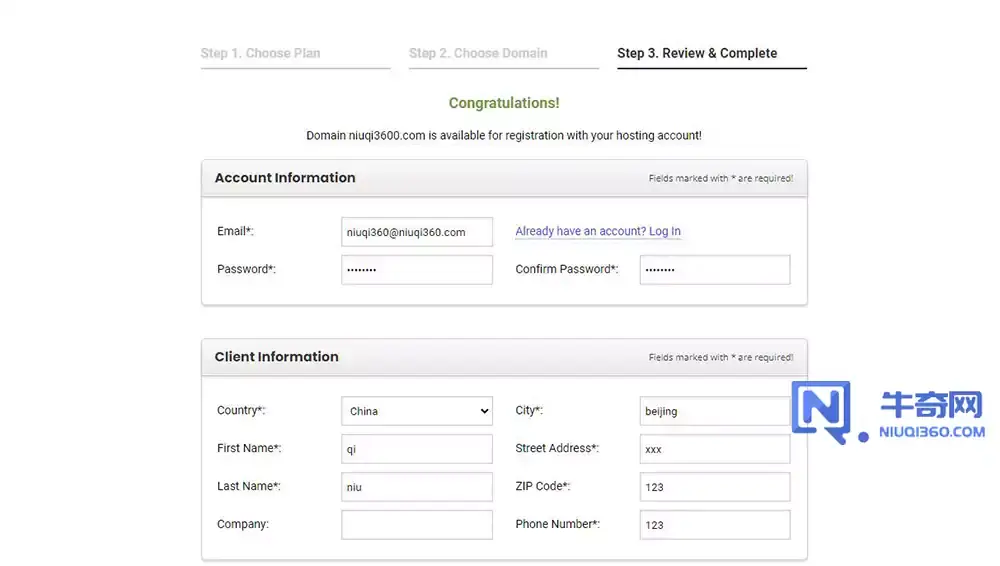This screenshot has height=566, width=1000.
Task: Click the Phone Number input field
Action: point(714,525)
